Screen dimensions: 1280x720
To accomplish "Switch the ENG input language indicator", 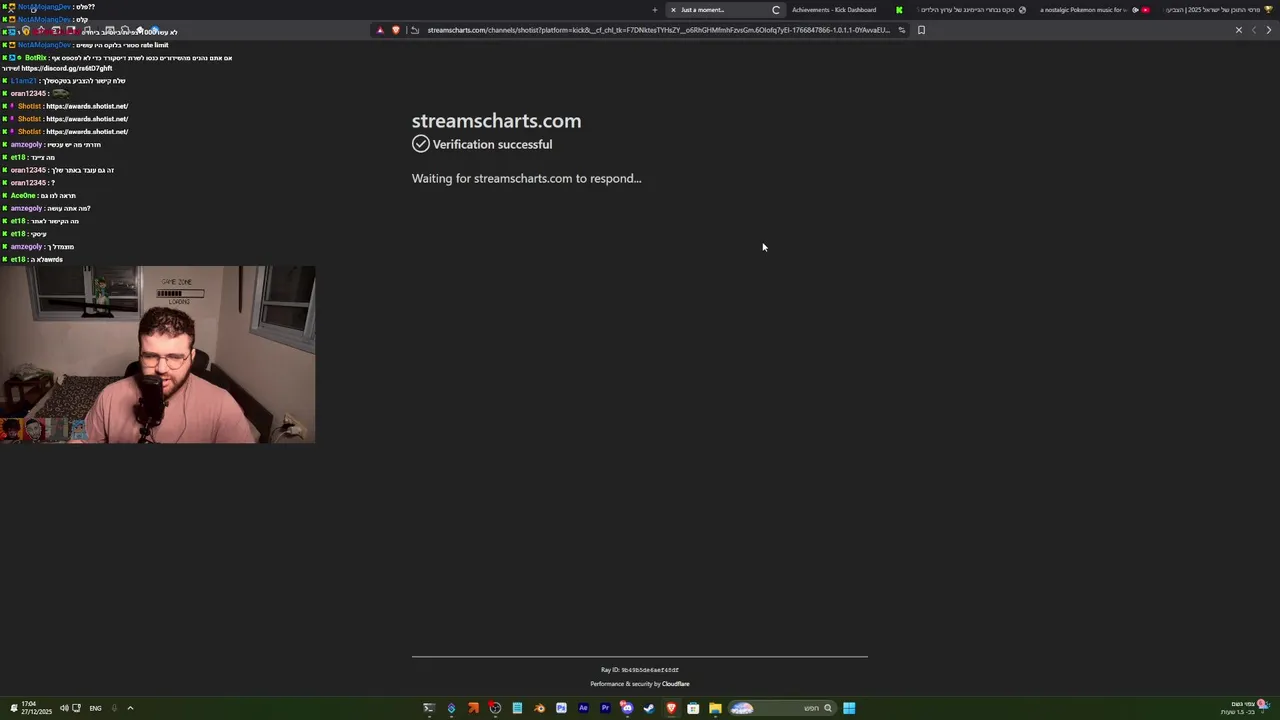I will (x=95, y=708).
